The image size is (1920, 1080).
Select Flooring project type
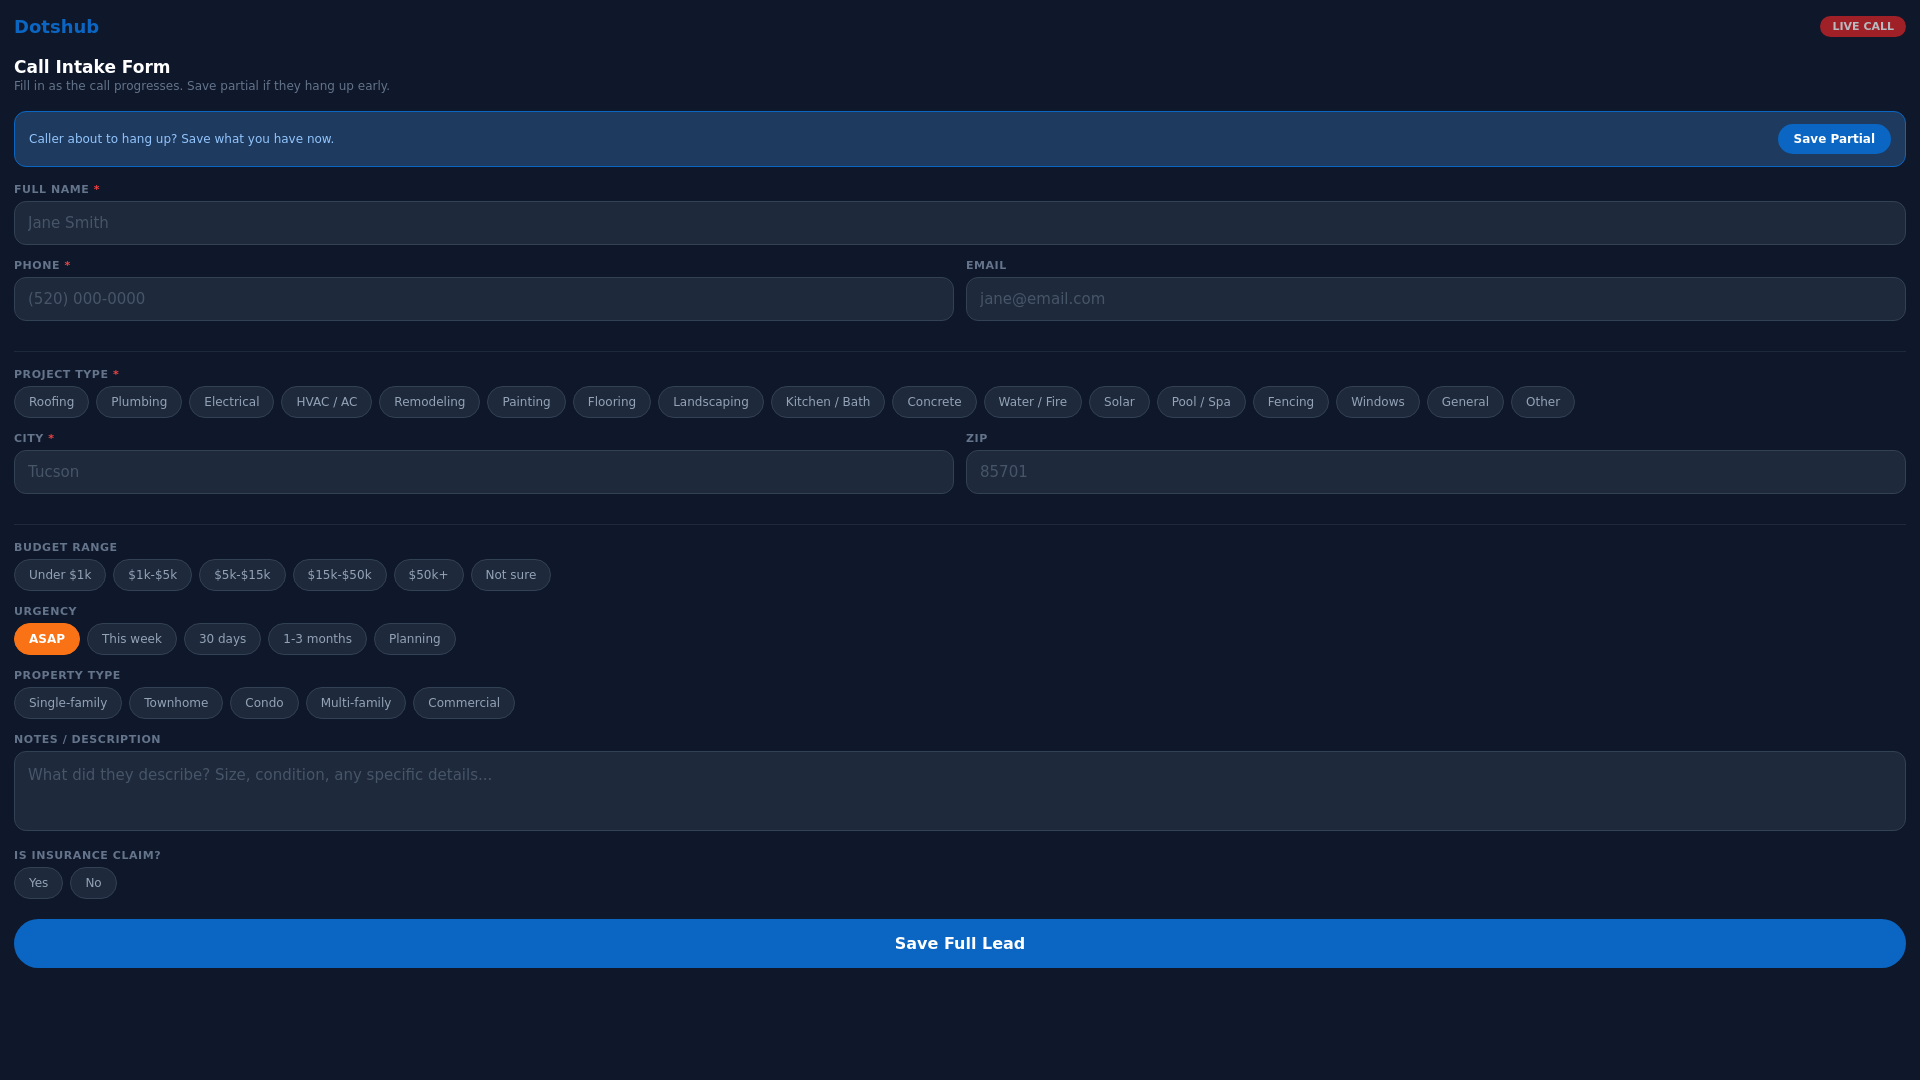pyautogui.click(x=611, y=402)
